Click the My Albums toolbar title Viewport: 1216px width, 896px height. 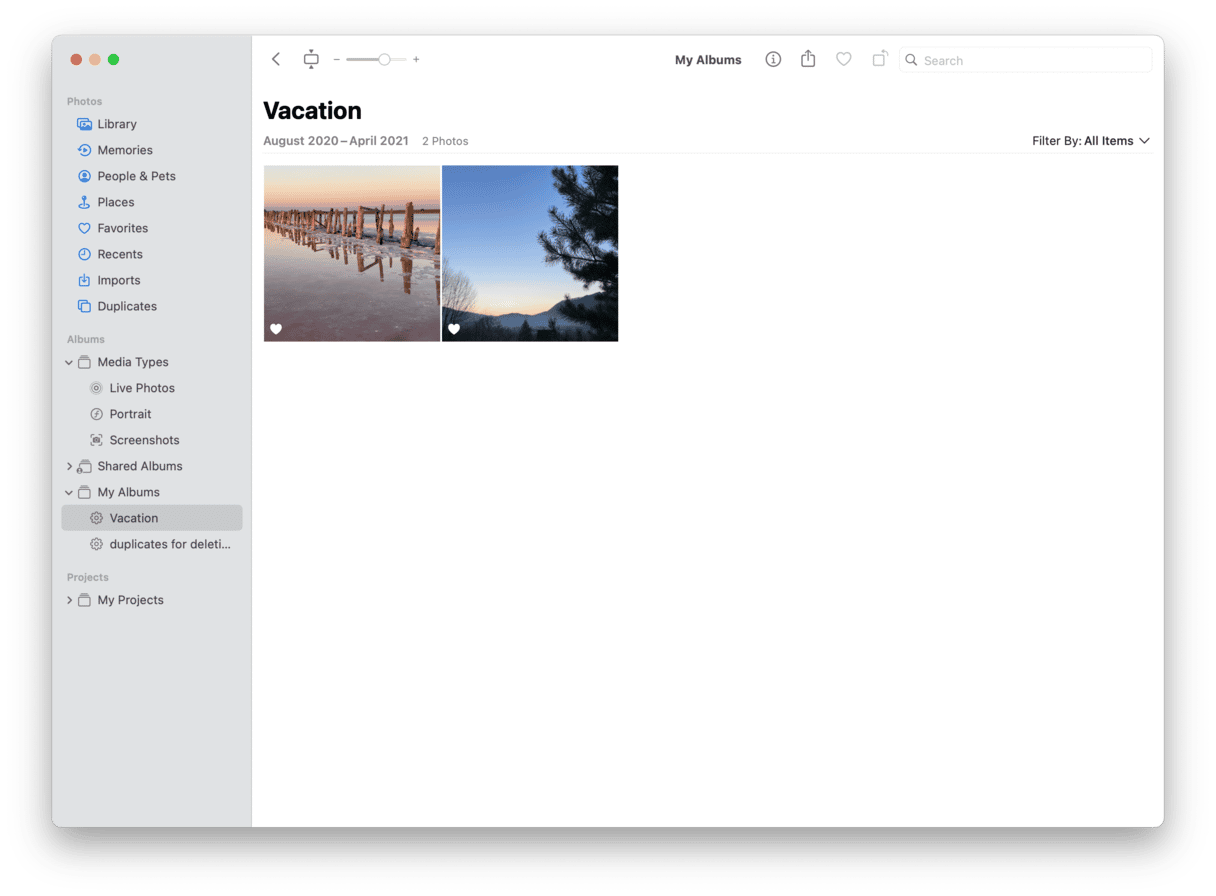tap(708, 60)
